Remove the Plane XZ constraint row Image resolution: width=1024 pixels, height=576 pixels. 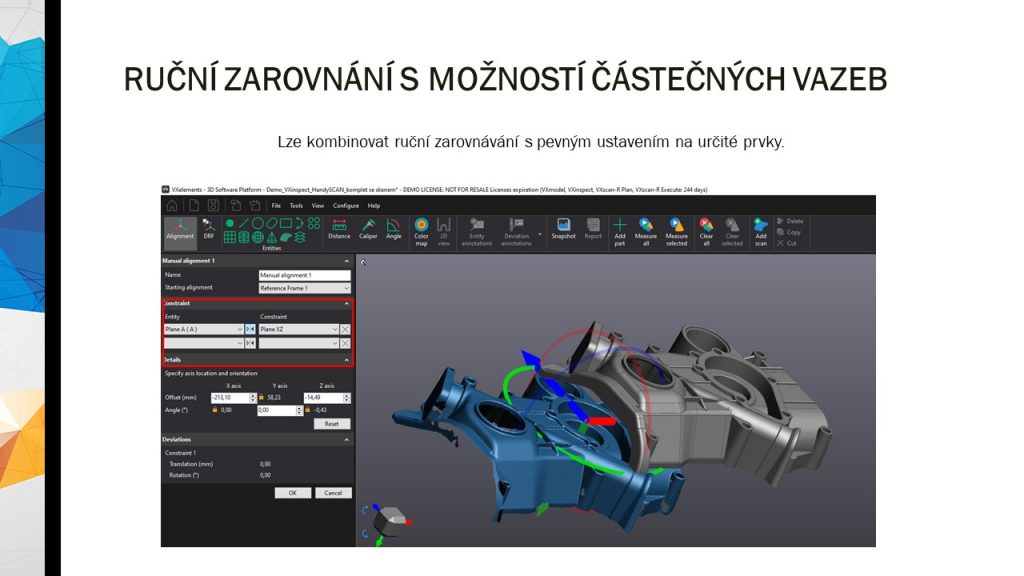345,329
